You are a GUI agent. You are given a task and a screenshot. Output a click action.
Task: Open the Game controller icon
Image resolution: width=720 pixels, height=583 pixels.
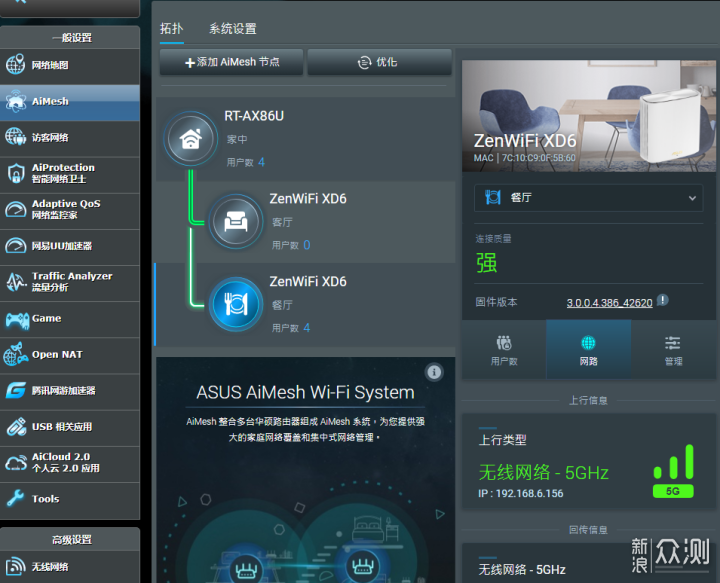(17, 320)
